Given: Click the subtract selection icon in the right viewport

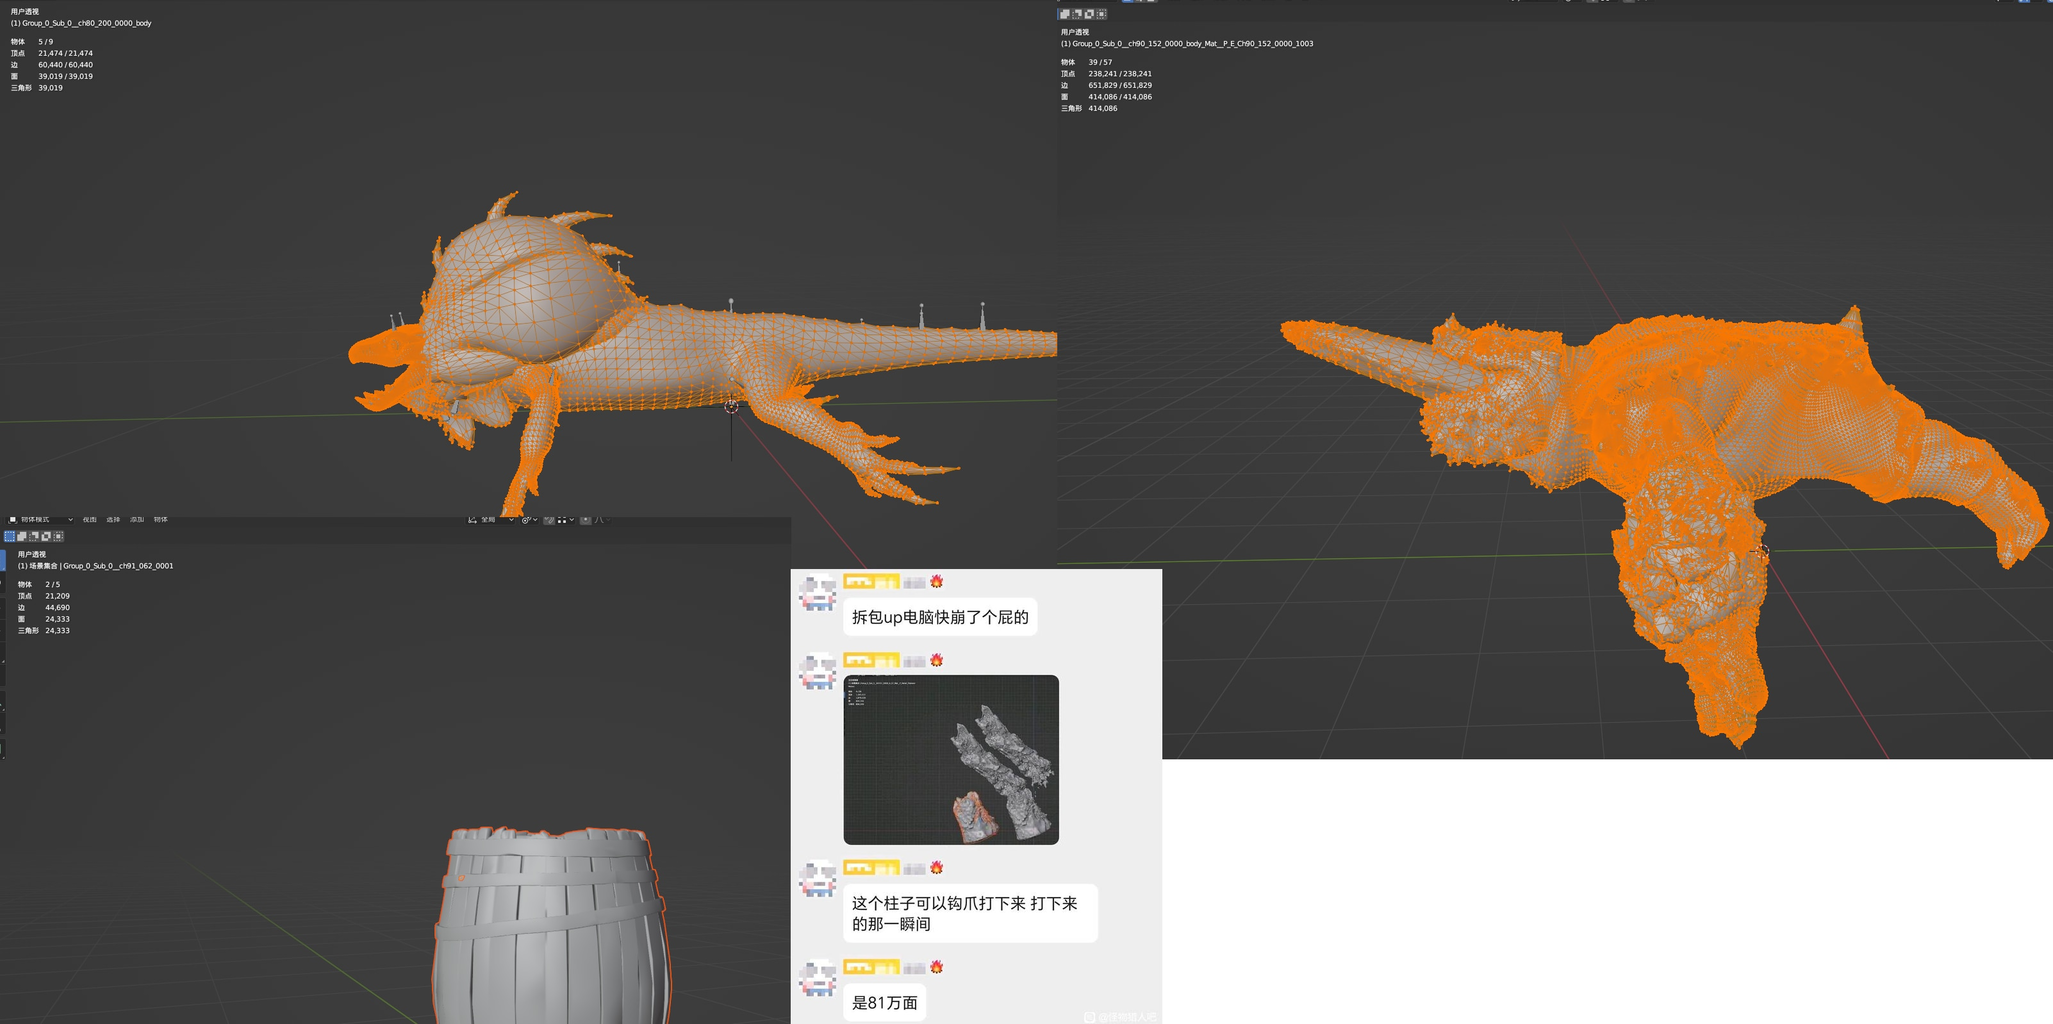Looking at the screenshot, I should click(1077, 14).
